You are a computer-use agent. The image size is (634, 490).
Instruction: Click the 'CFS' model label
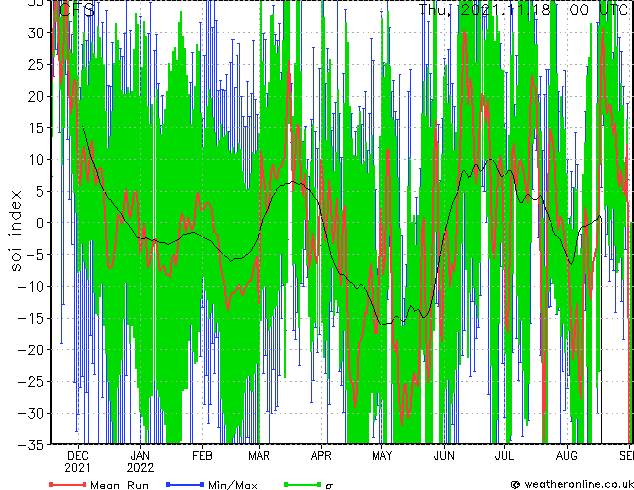pos(77,10)
